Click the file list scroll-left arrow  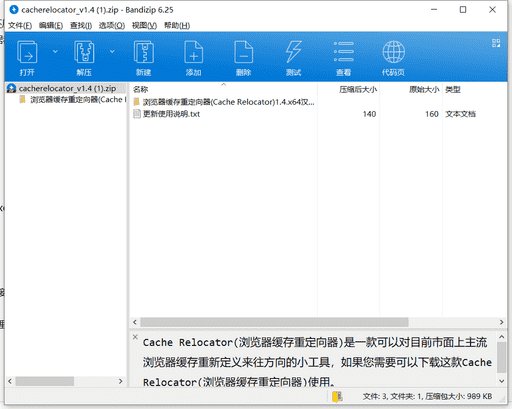[135, 322]
